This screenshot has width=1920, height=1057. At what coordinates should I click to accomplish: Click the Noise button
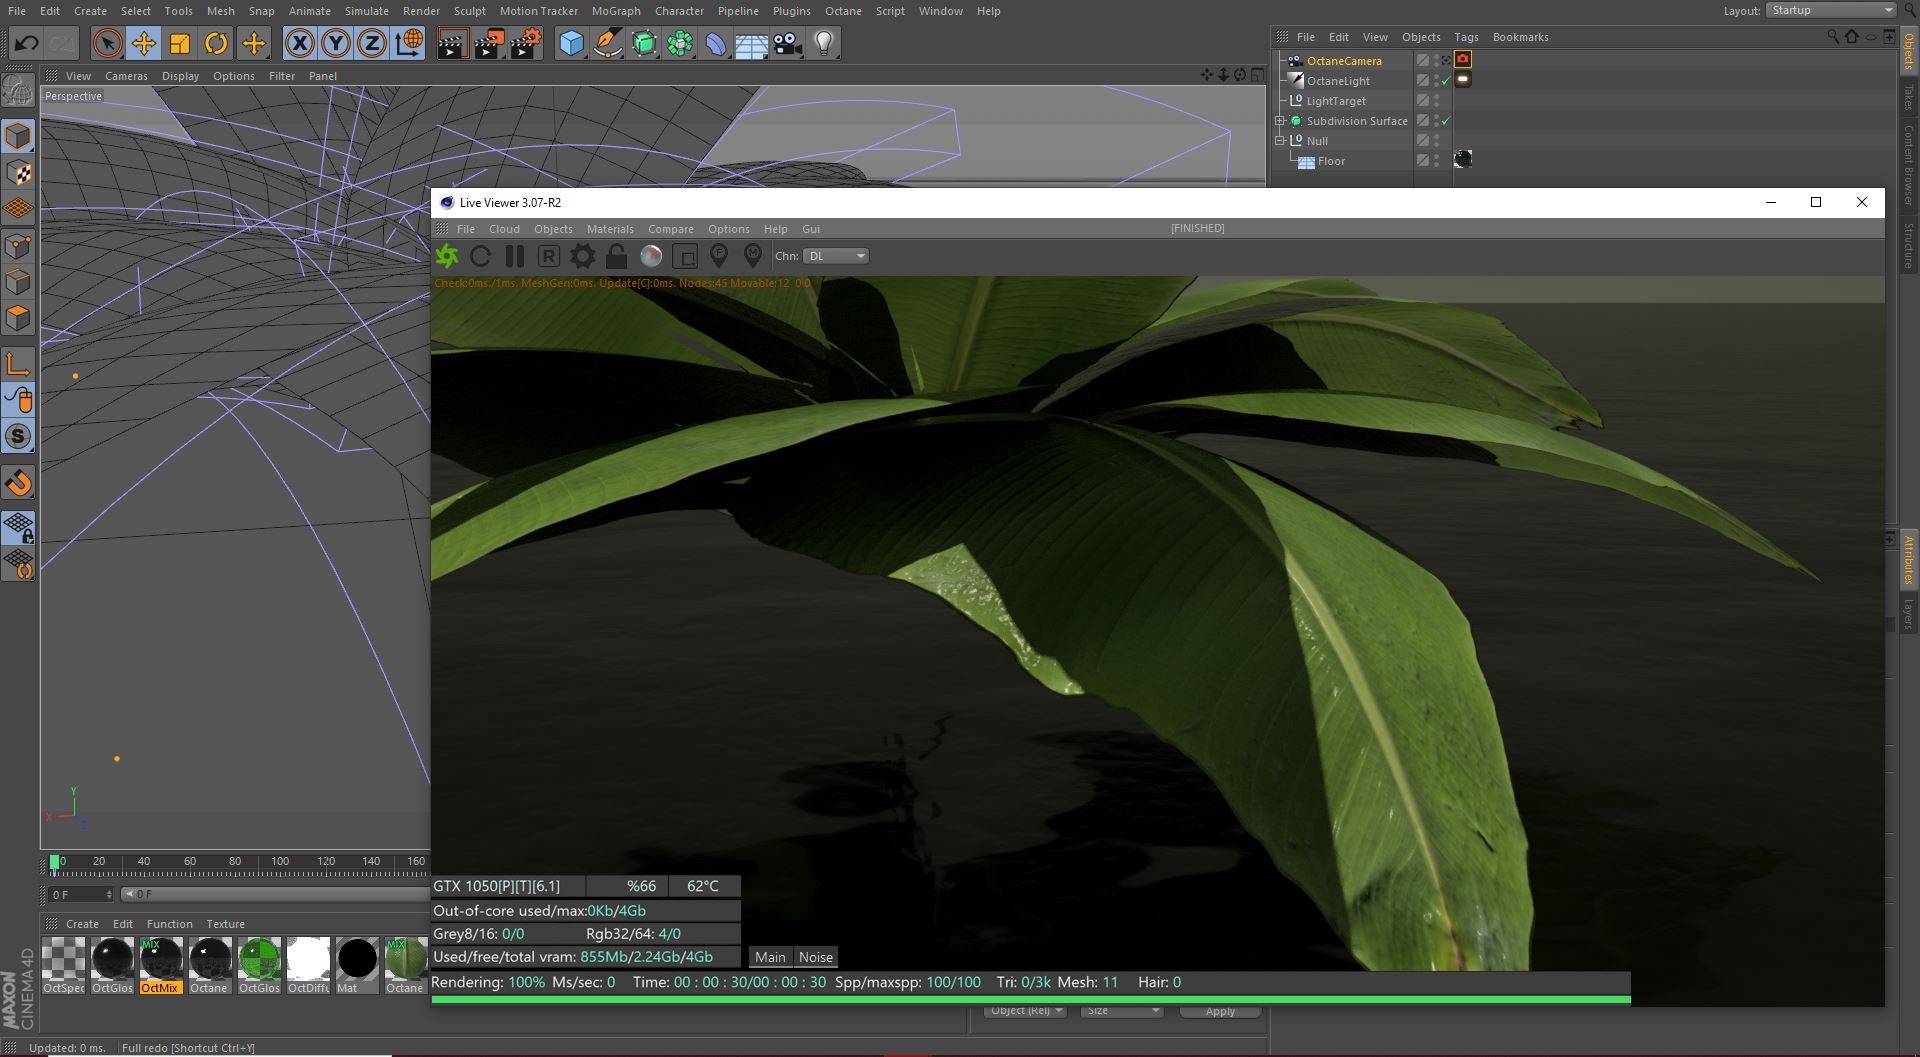[x=815, y=957]
